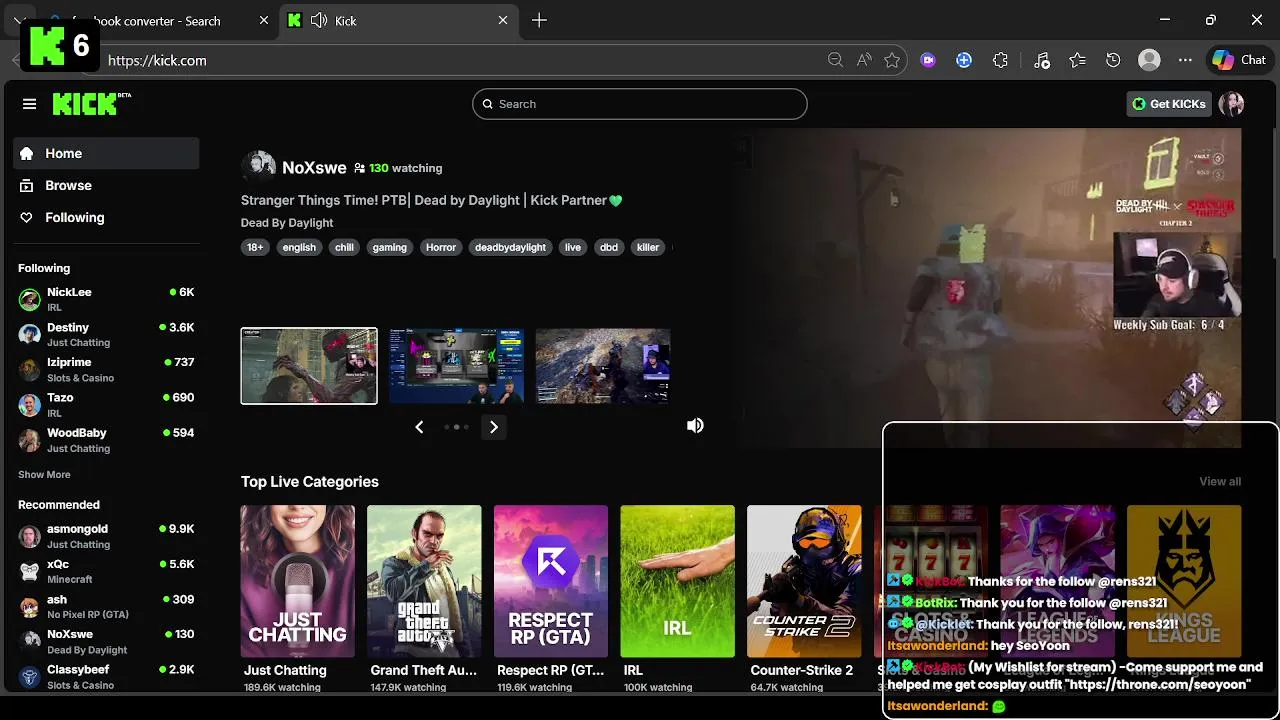Mute the featured stream volume icon
Viewport: 1280px width, 720px height.
pos(695,426)
